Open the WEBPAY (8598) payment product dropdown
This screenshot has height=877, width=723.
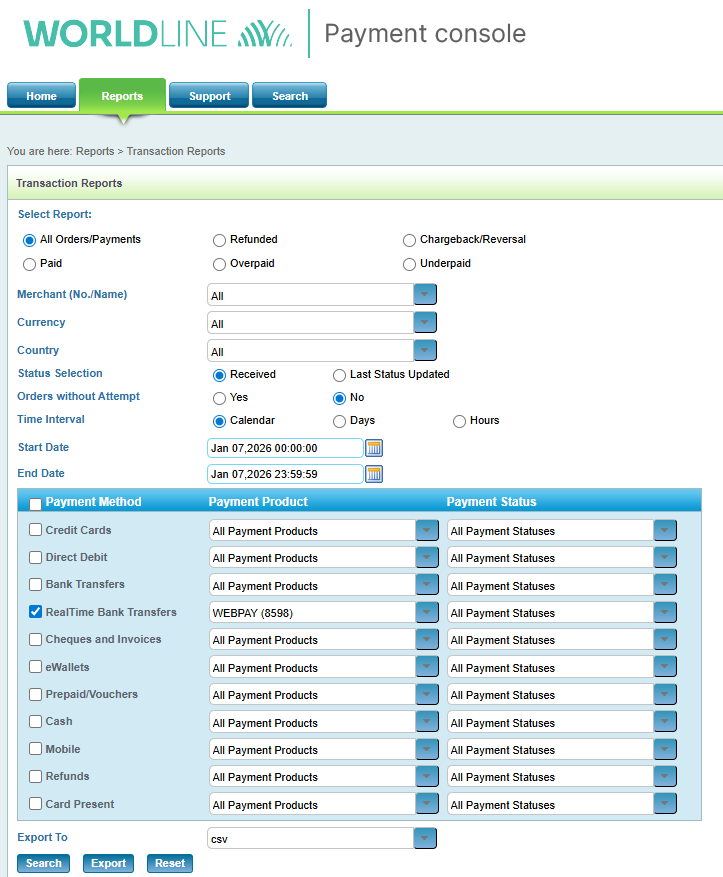427,613
